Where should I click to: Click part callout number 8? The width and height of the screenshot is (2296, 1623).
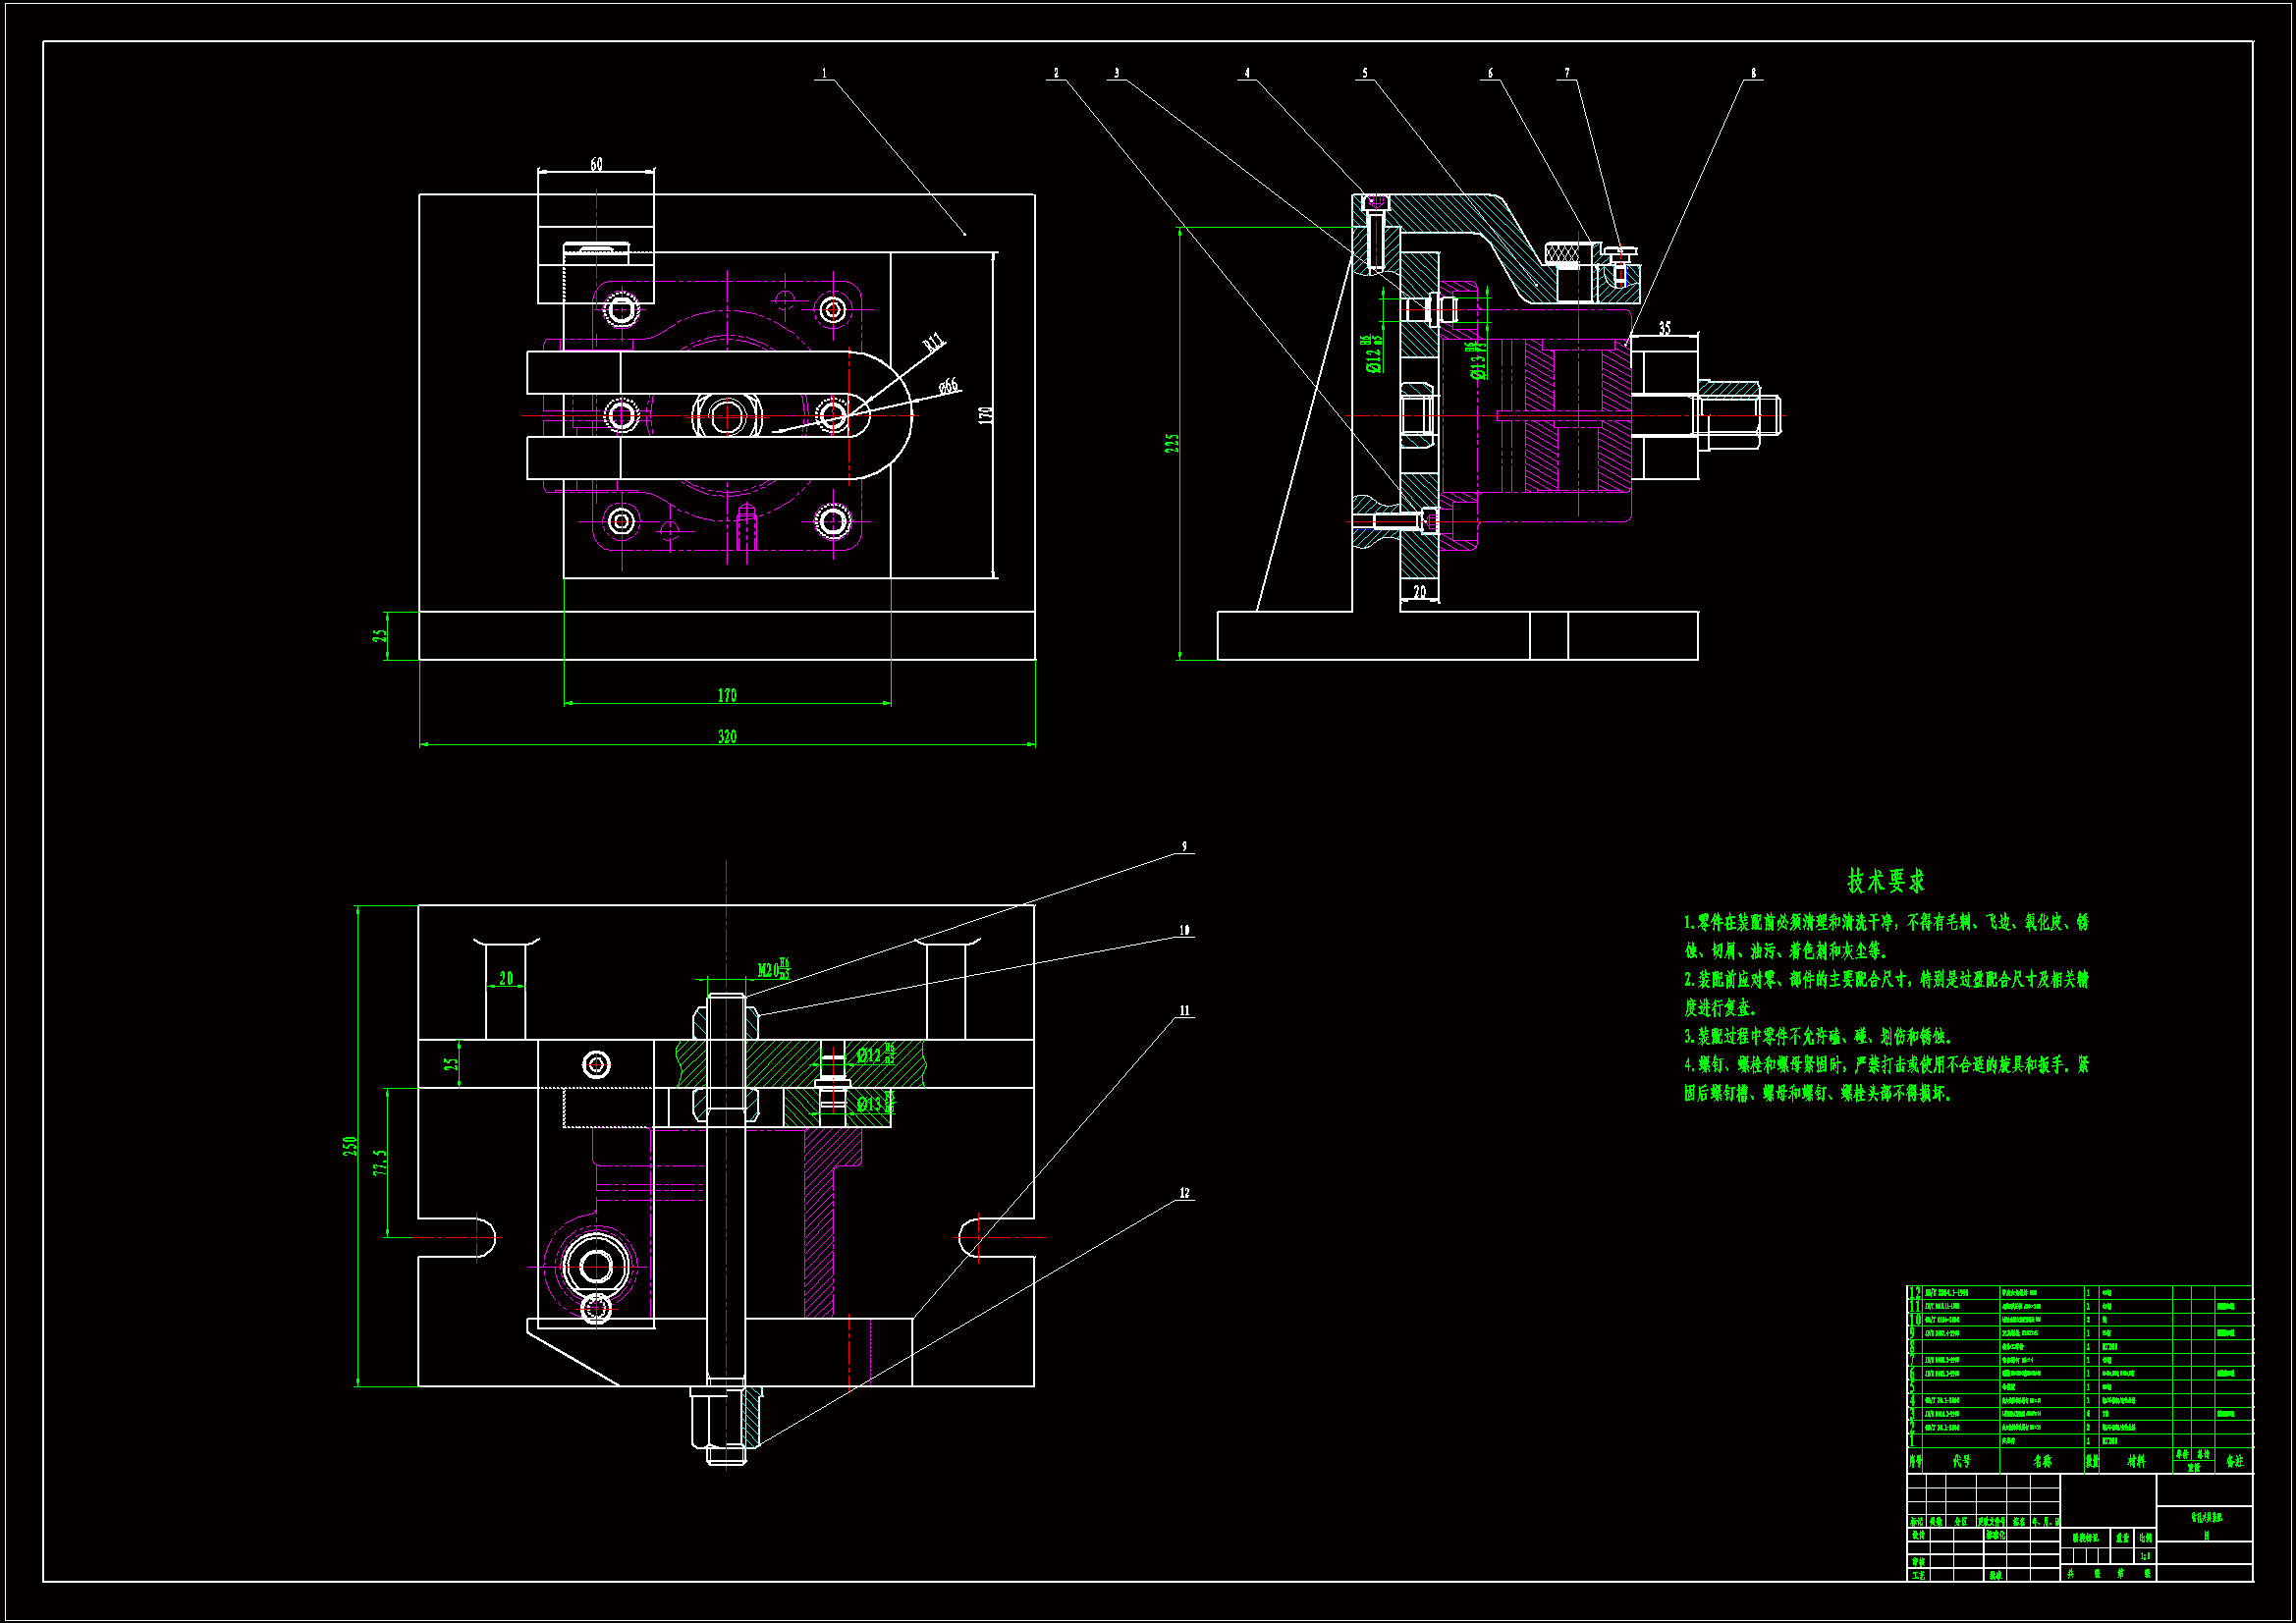[1753, 73]
